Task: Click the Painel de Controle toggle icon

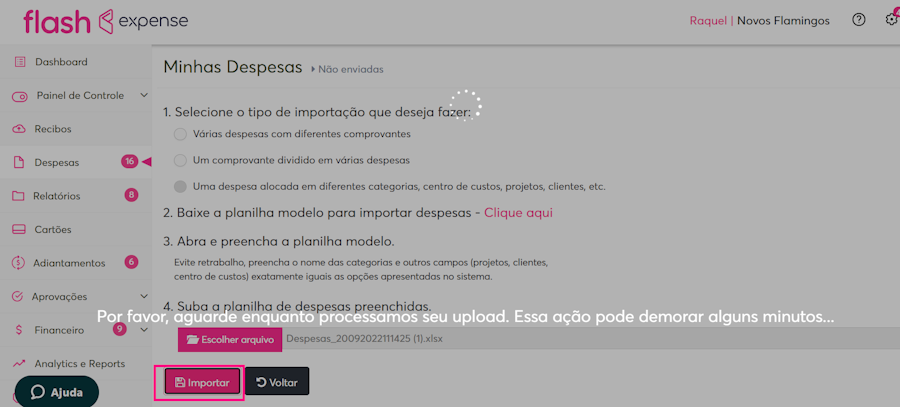Action: pos(20,96)
